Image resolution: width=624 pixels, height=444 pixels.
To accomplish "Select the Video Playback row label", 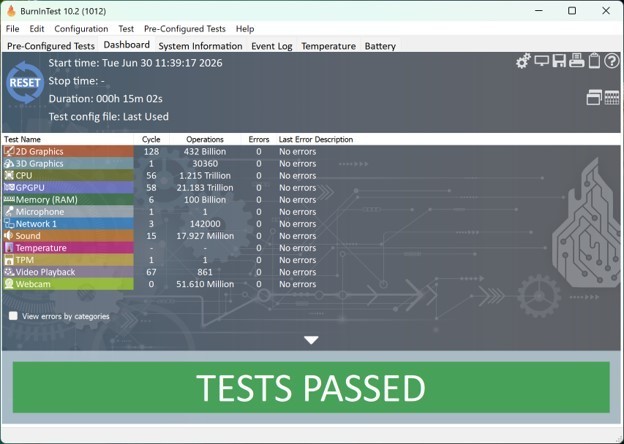I will (45, 272).
